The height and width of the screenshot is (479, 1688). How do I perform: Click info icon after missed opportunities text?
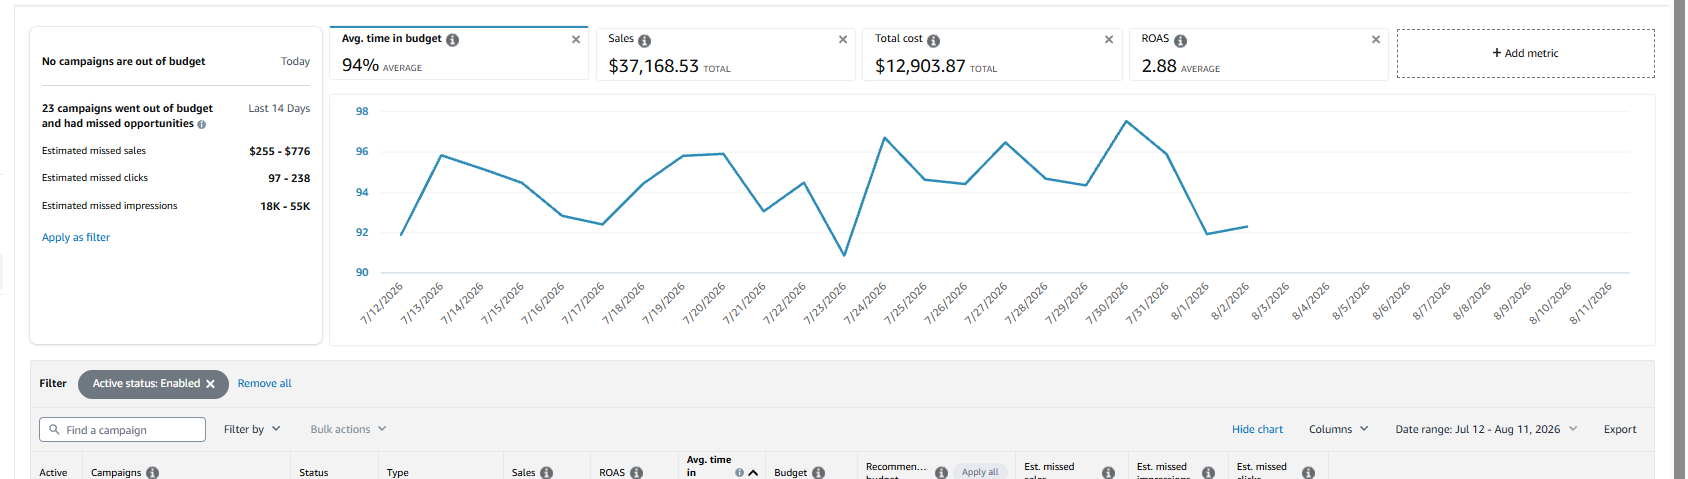(202, 125)
